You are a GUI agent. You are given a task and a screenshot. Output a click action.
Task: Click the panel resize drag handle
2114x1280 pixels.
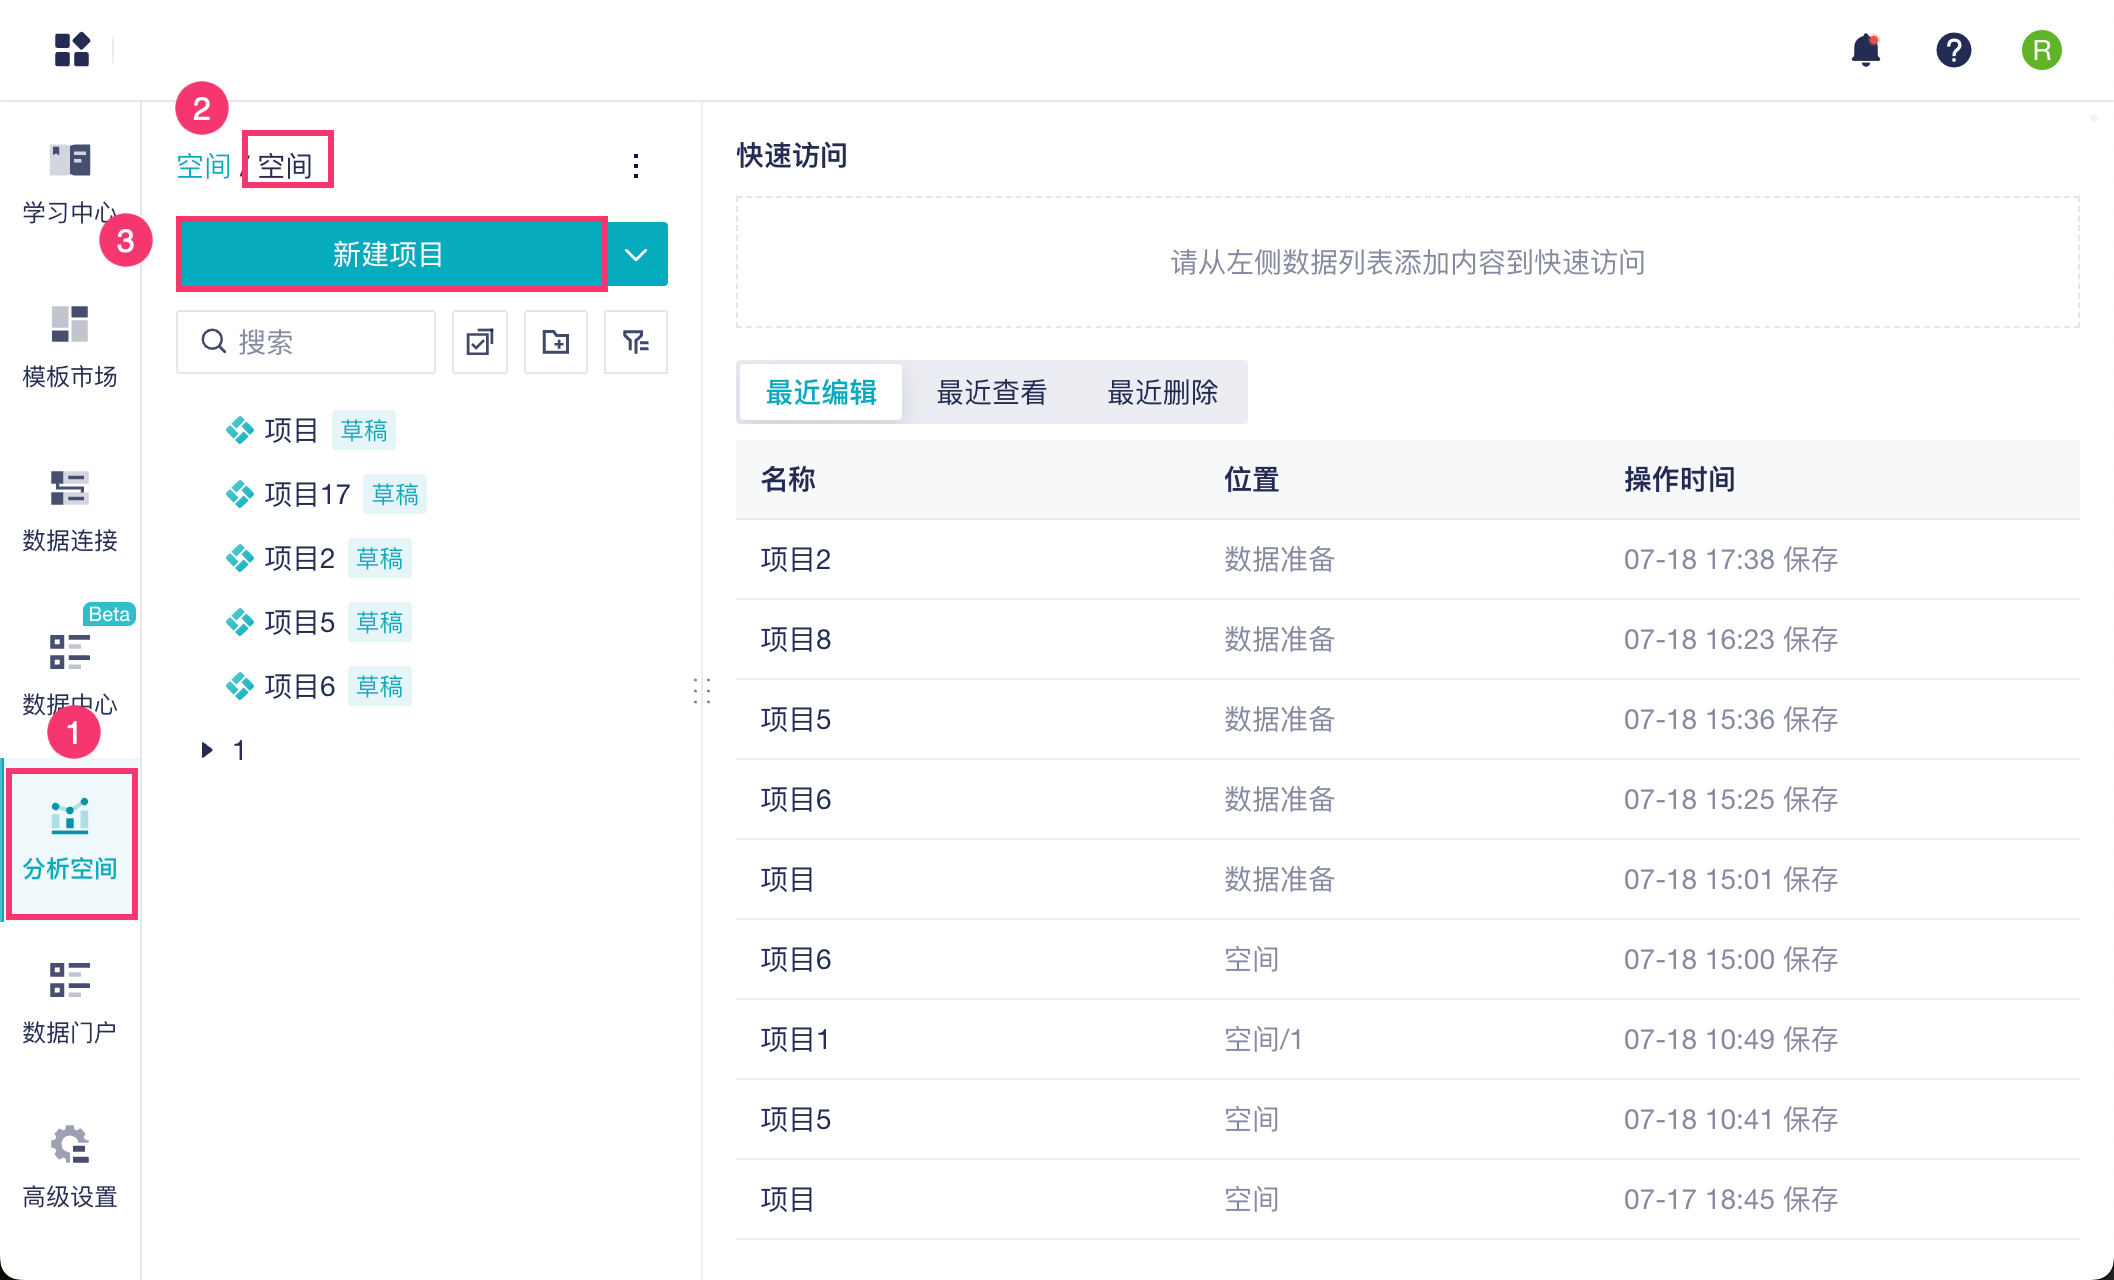point(702,690)
